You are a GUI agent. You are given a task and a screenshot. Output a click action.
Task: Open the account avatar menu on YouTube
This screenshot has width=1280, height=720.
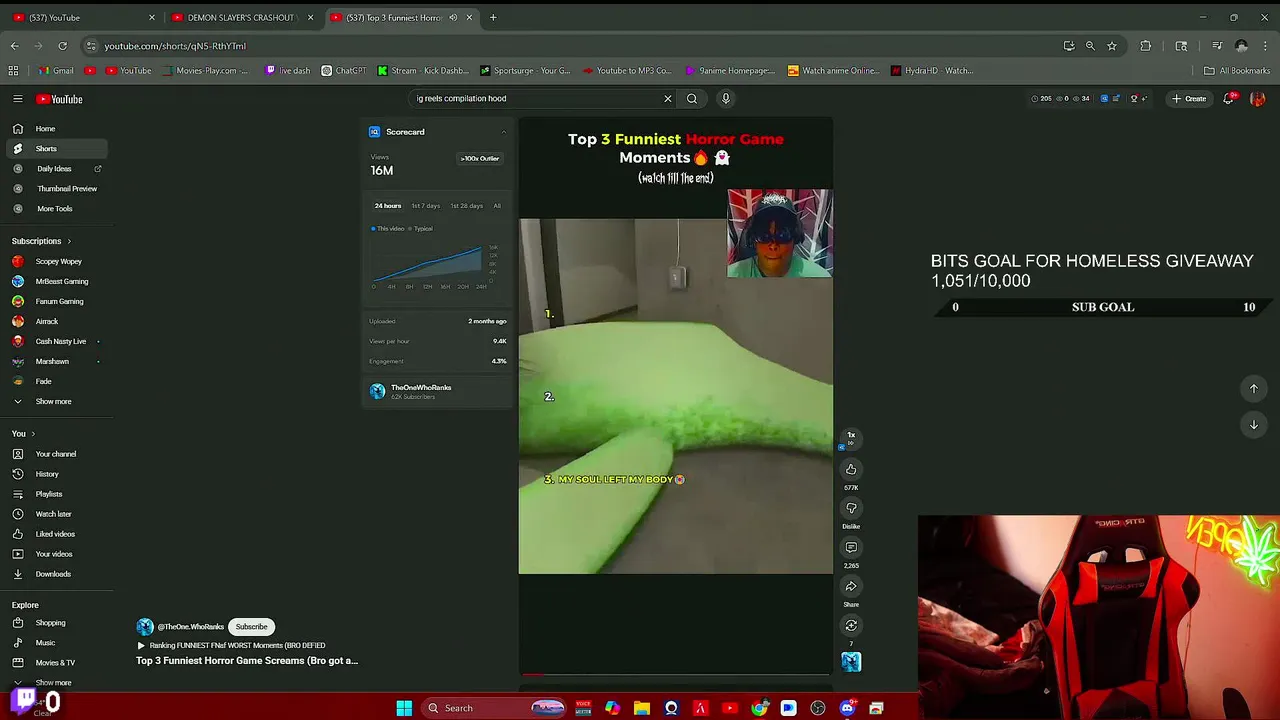pos(1258,98)
